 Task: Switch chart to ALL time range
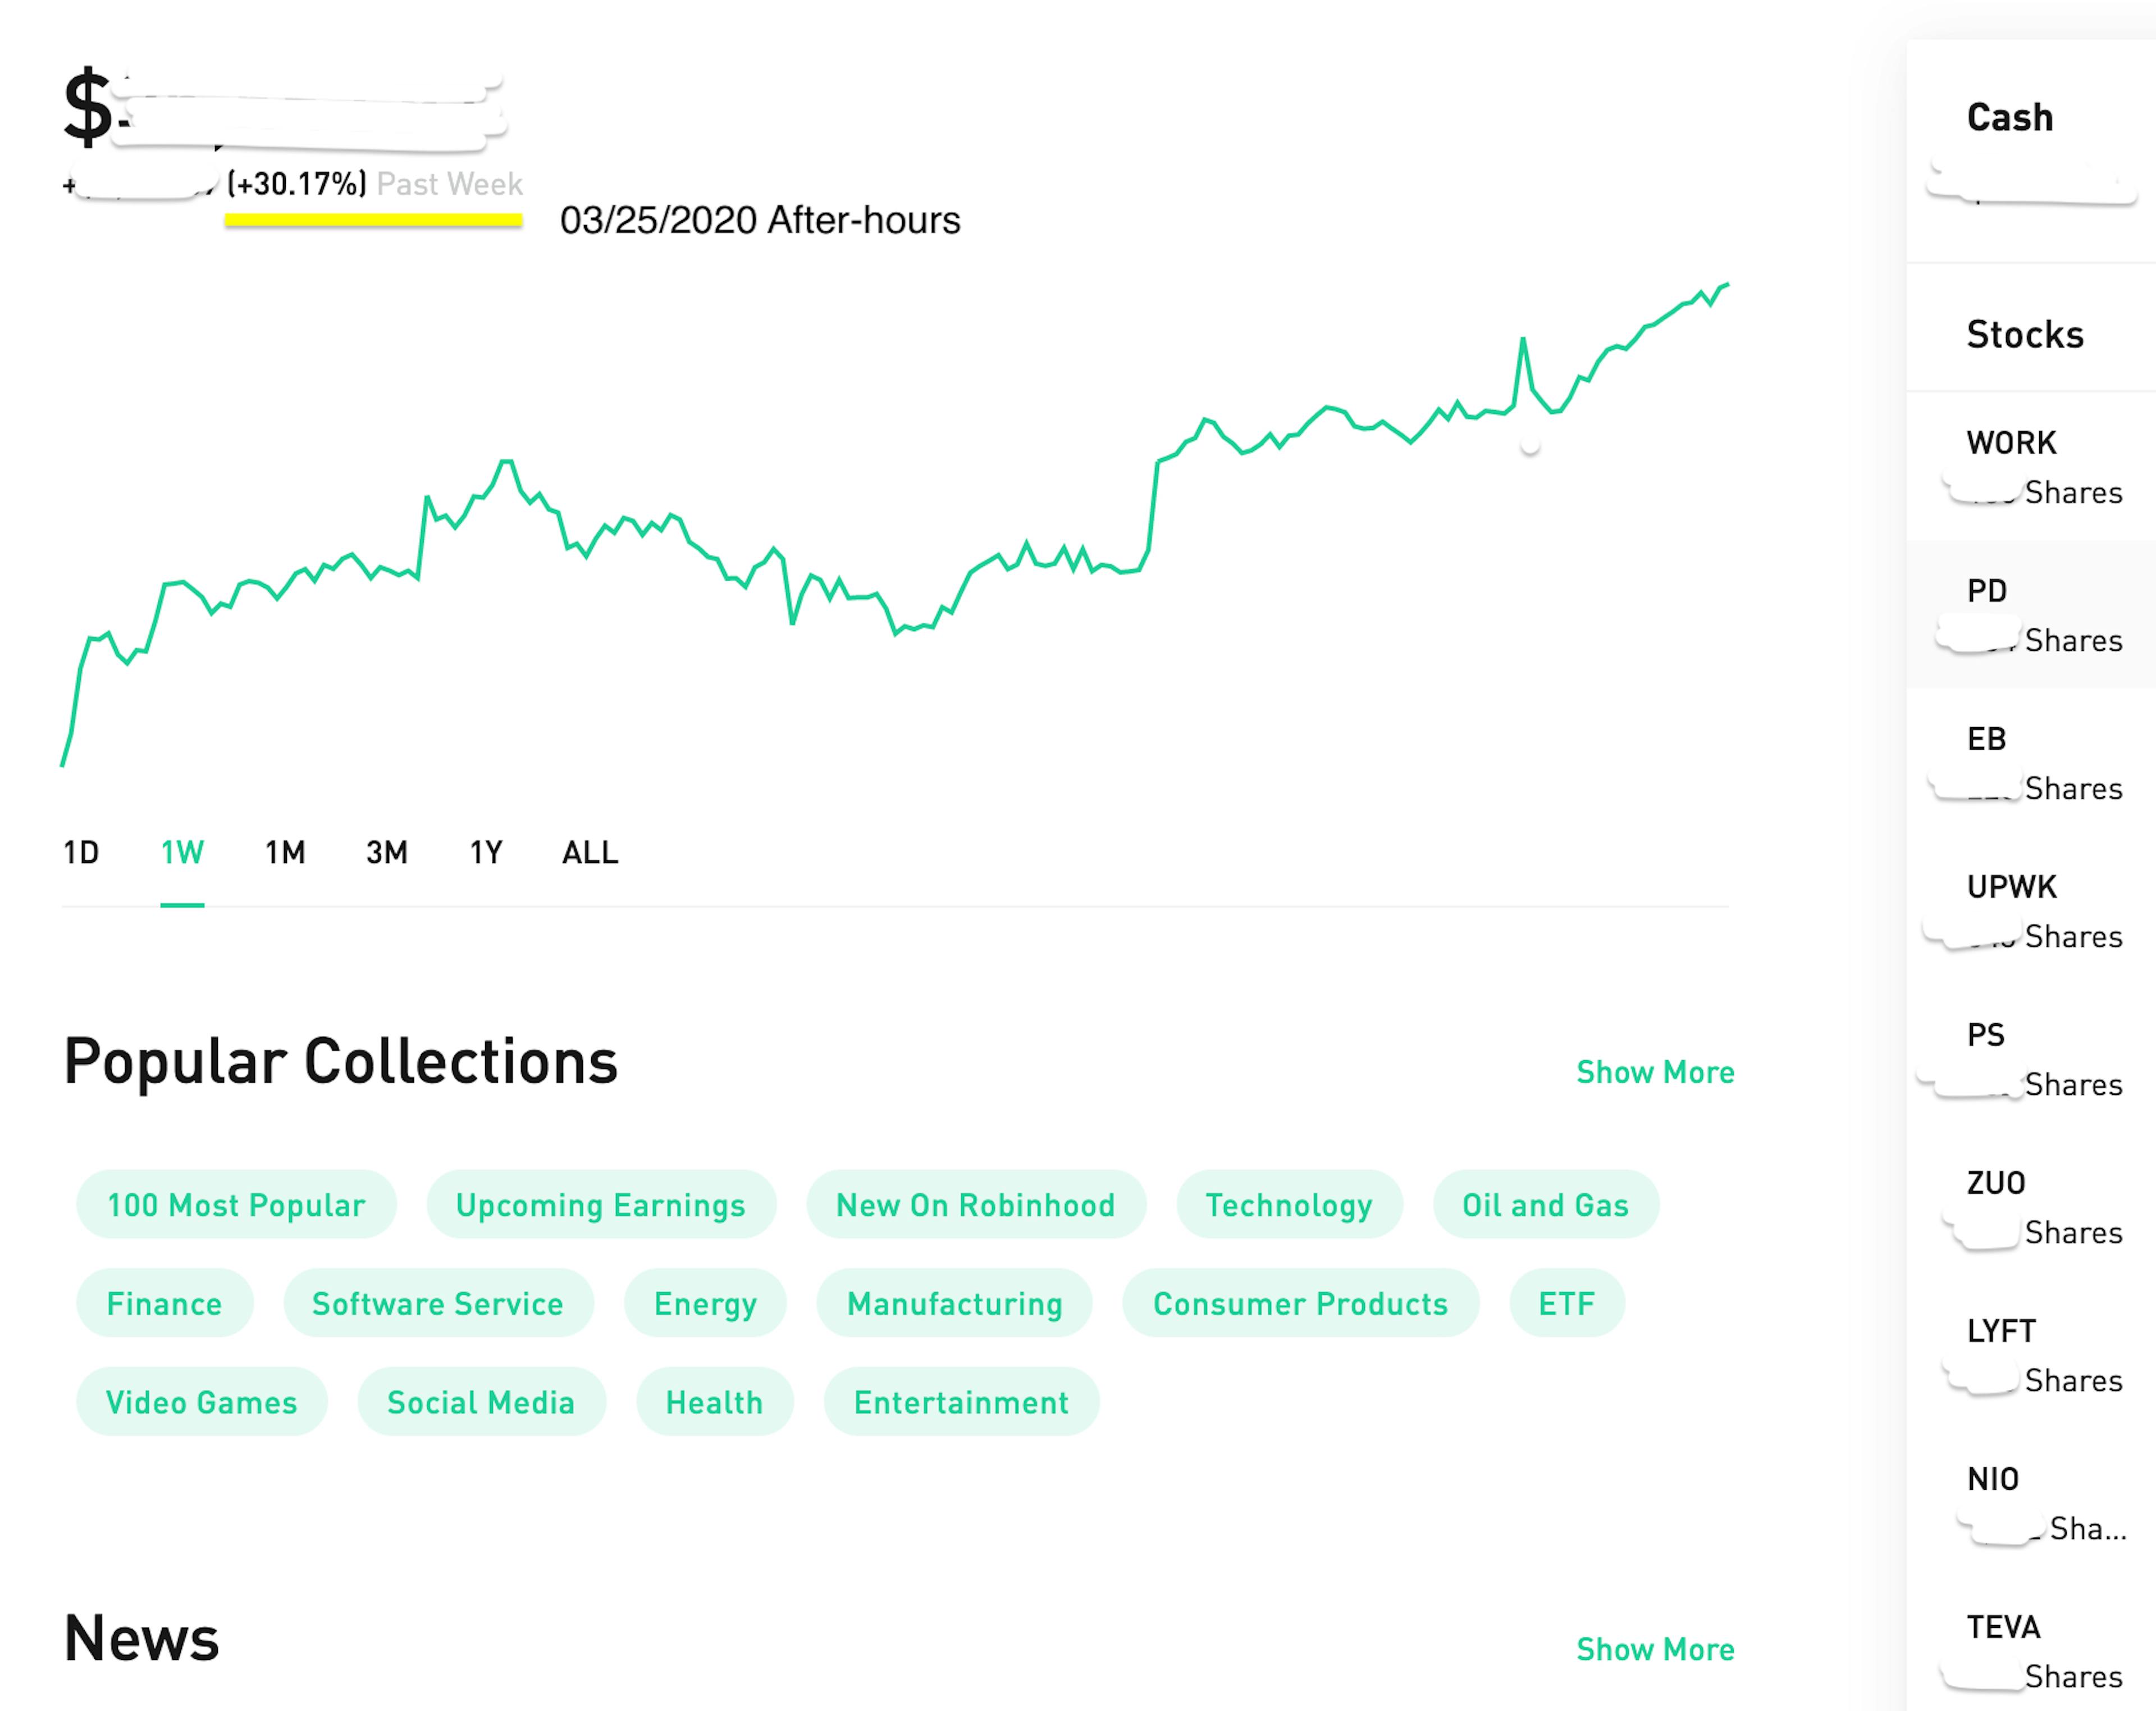pos(590,852)
